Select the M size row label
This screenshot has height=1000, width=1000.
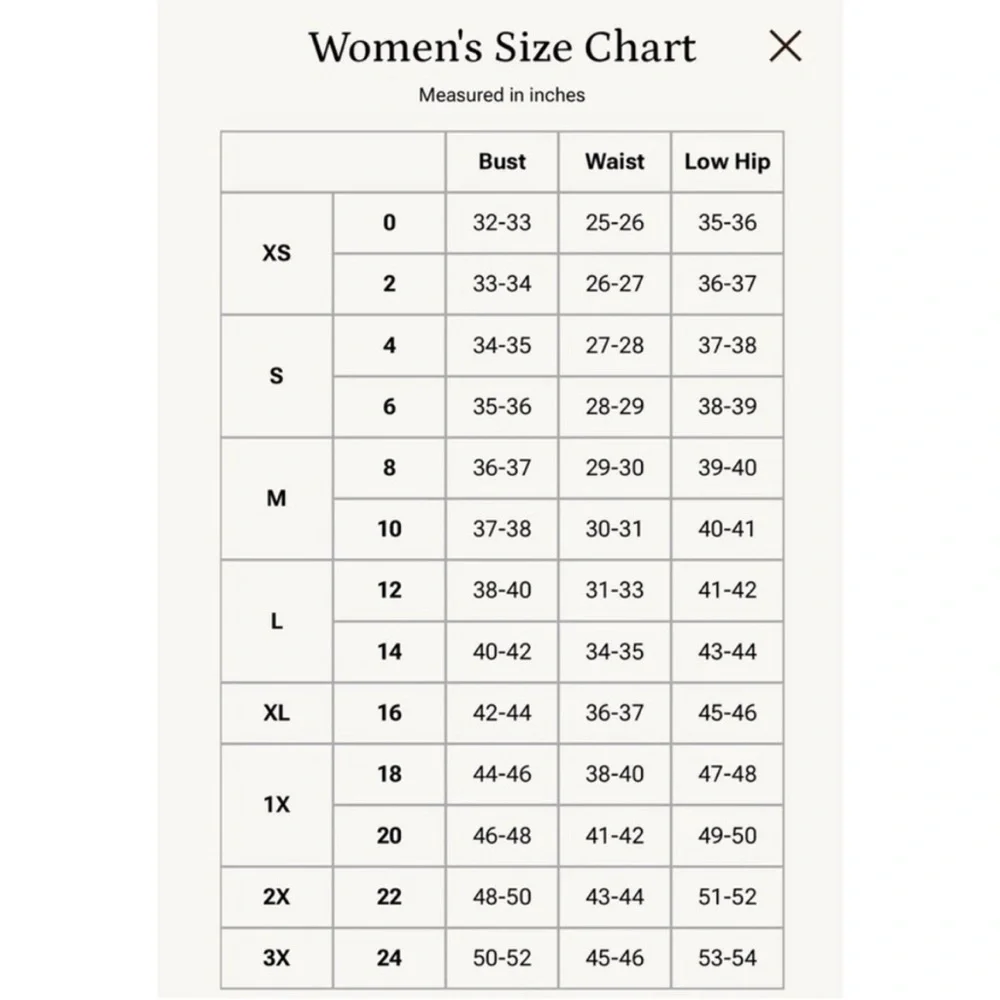[x=277, y=498]
